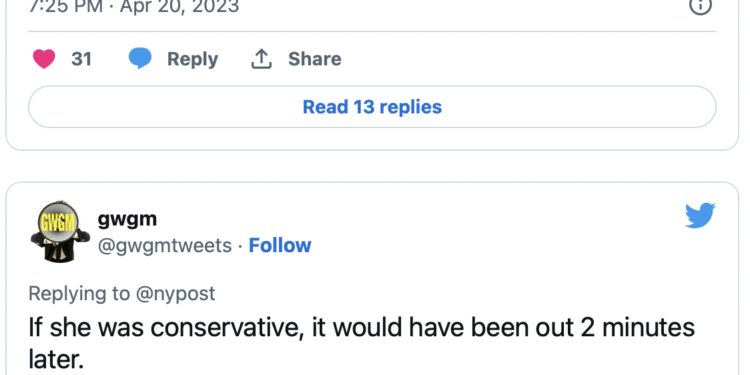Open the gwgm profile avatar picture
Screen dimensions: 750x375
coord(60,232)
